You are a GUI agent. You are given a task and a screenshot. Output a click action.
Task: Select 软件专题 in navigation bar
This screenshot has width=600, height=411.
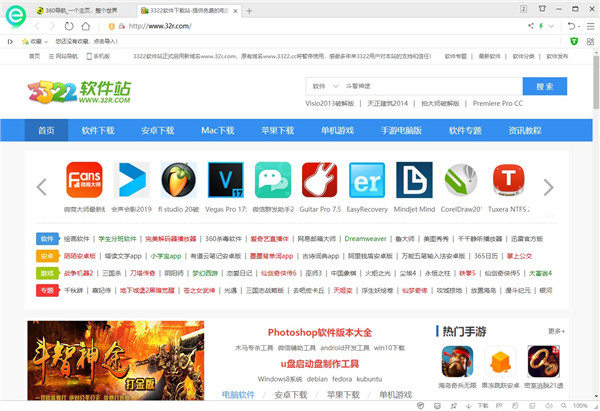click(465, 130)
